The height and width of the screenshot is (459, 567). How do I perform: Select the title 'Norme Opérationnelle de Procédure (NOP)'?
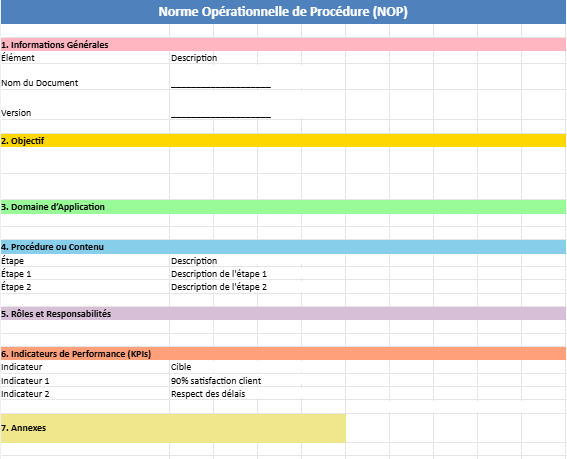(x=283, y=12)
